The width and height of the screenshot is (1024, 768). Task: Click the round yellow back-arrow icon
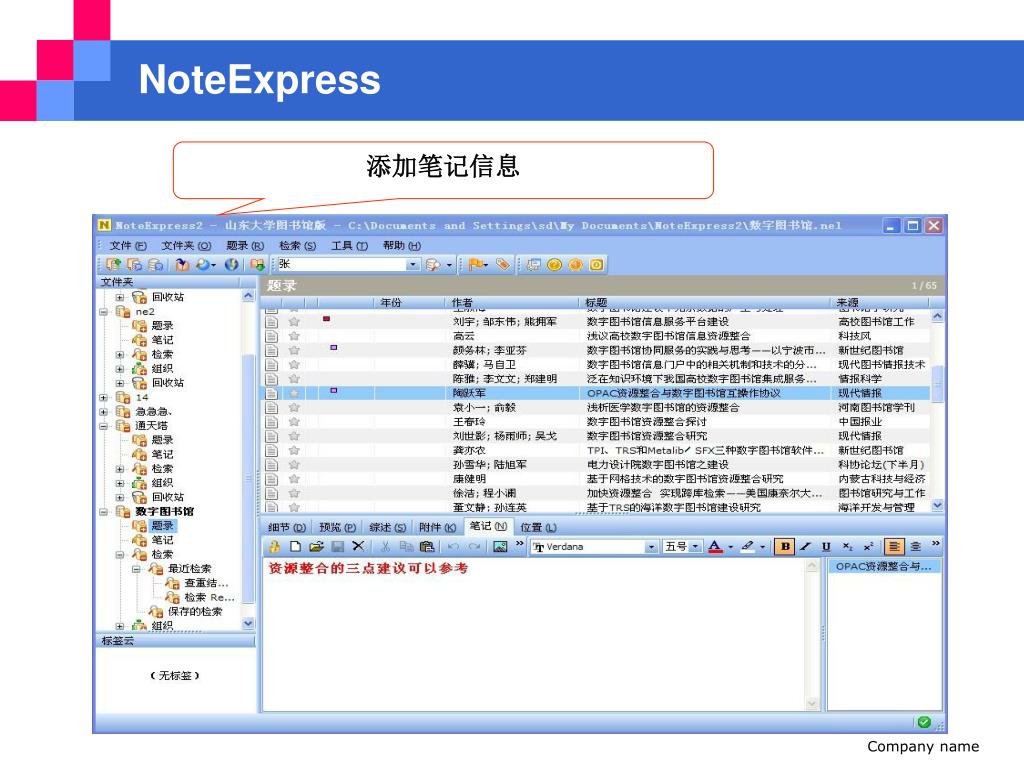[x=554, y=264]
